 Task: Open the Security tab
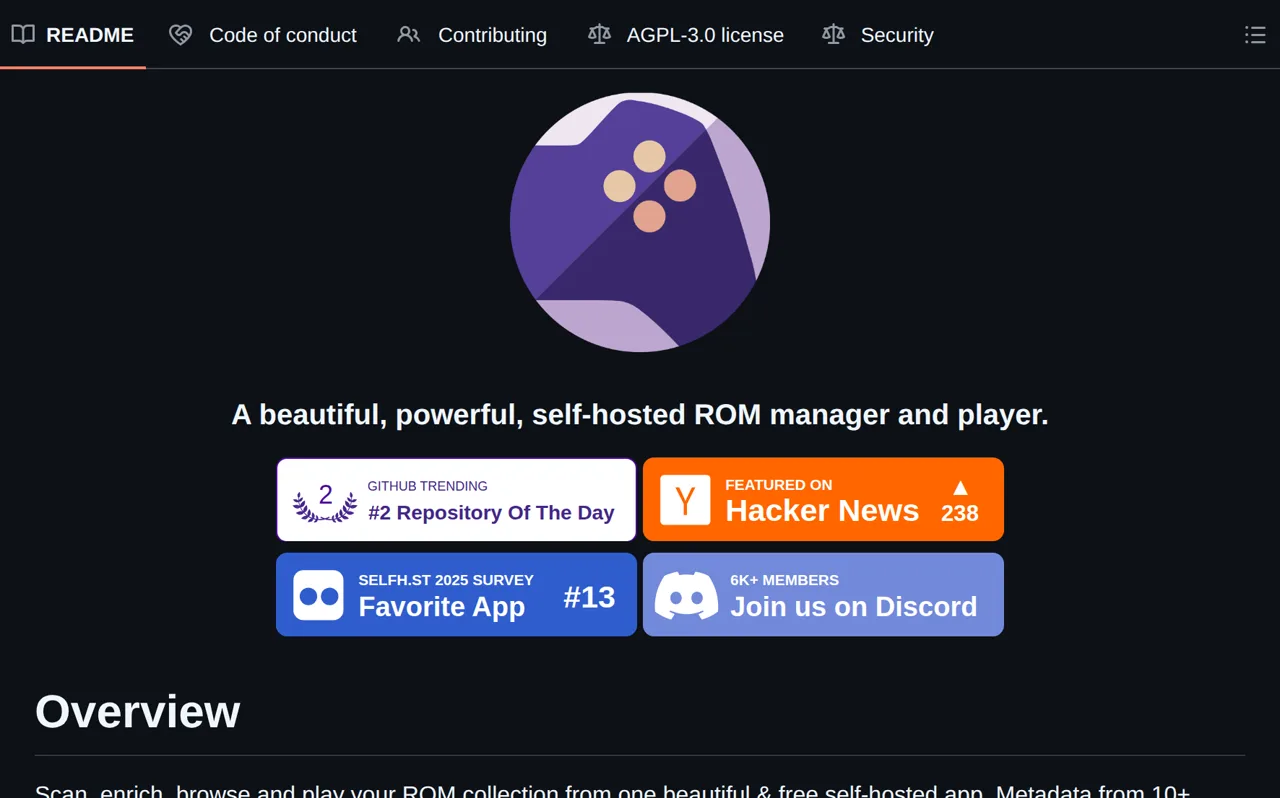[x=878, y=35]
